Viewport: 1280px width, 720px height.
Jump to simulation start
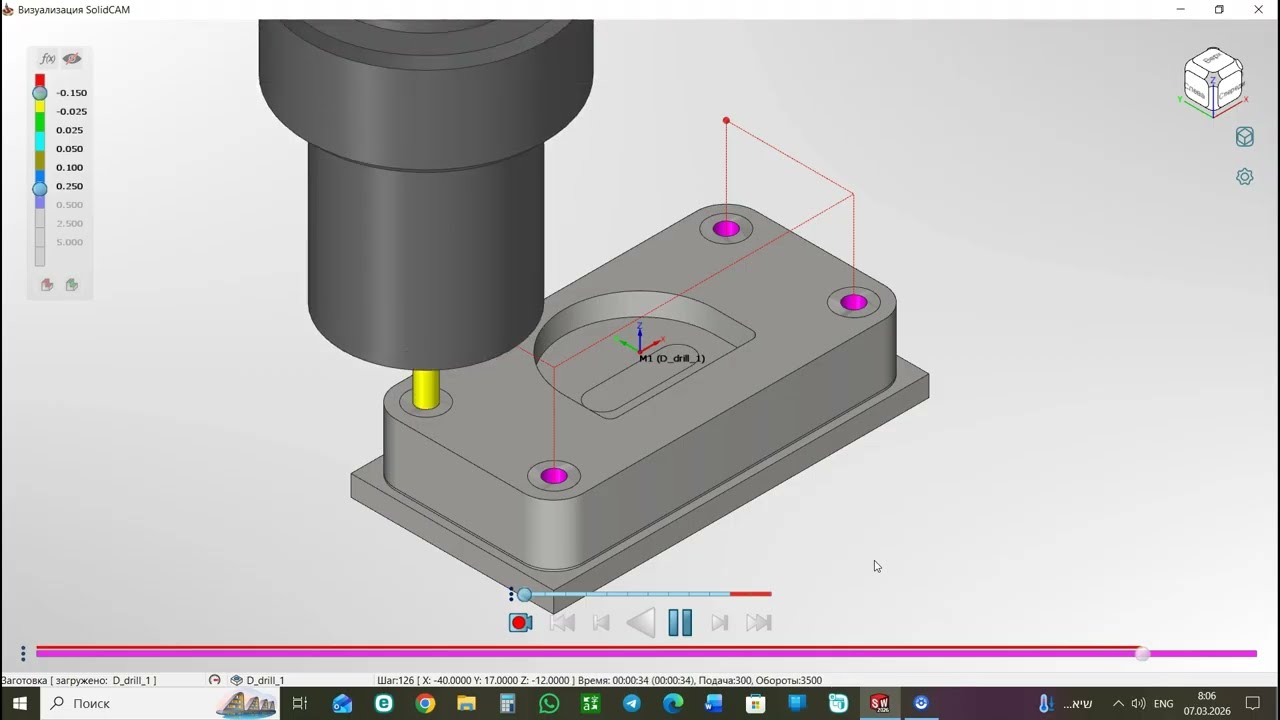pyautogui.click(x=562, y=623)
